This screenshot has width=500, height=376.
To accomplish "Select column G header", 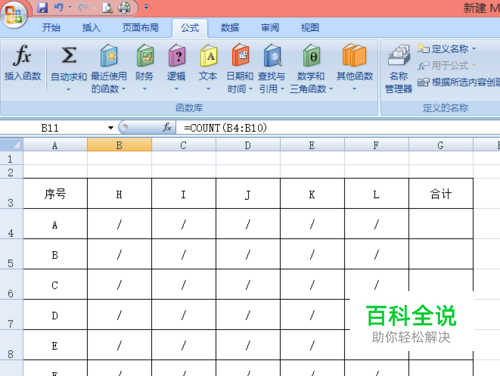I will click(440, 145).
